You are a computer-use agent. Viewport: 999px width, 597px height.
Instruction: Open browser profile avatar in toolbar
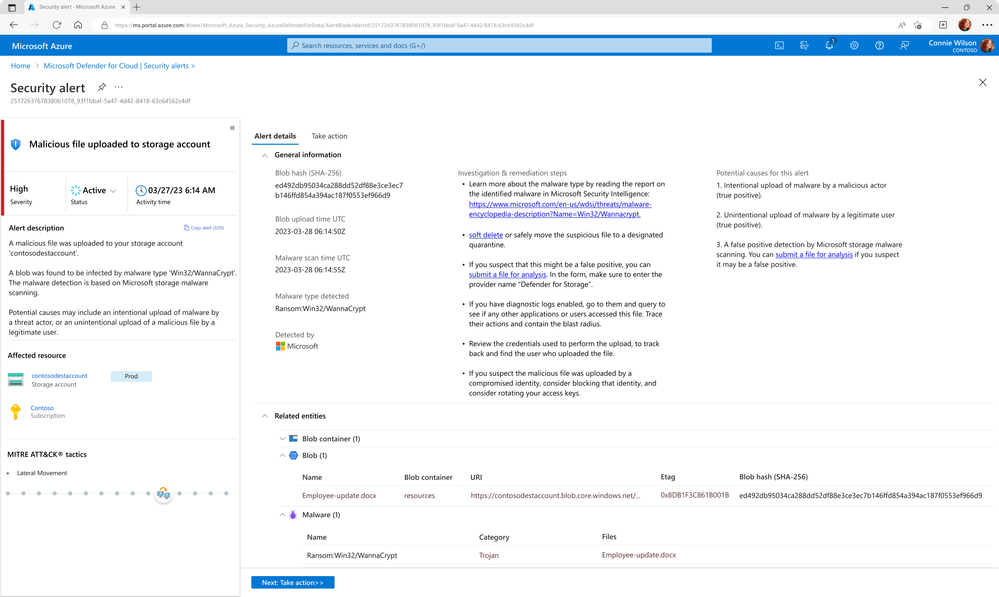[x=965, y=25]
